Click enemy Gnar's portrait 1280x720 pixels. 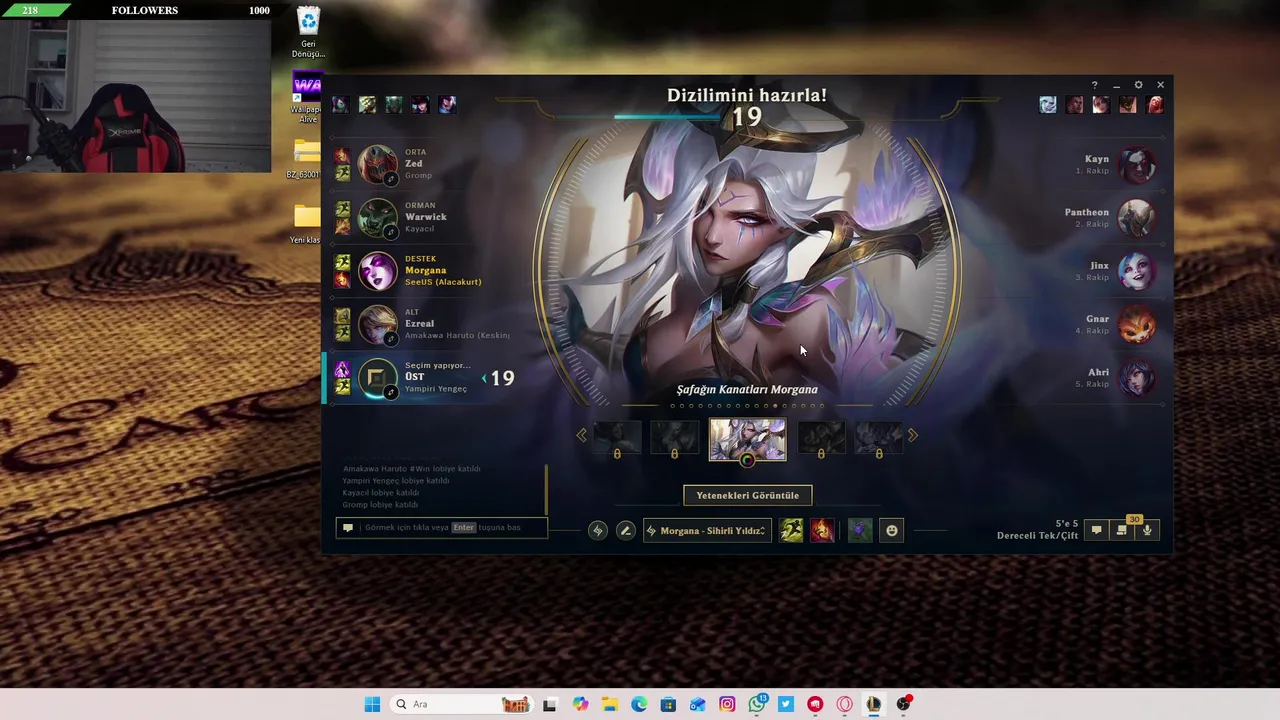[1137, 324]
